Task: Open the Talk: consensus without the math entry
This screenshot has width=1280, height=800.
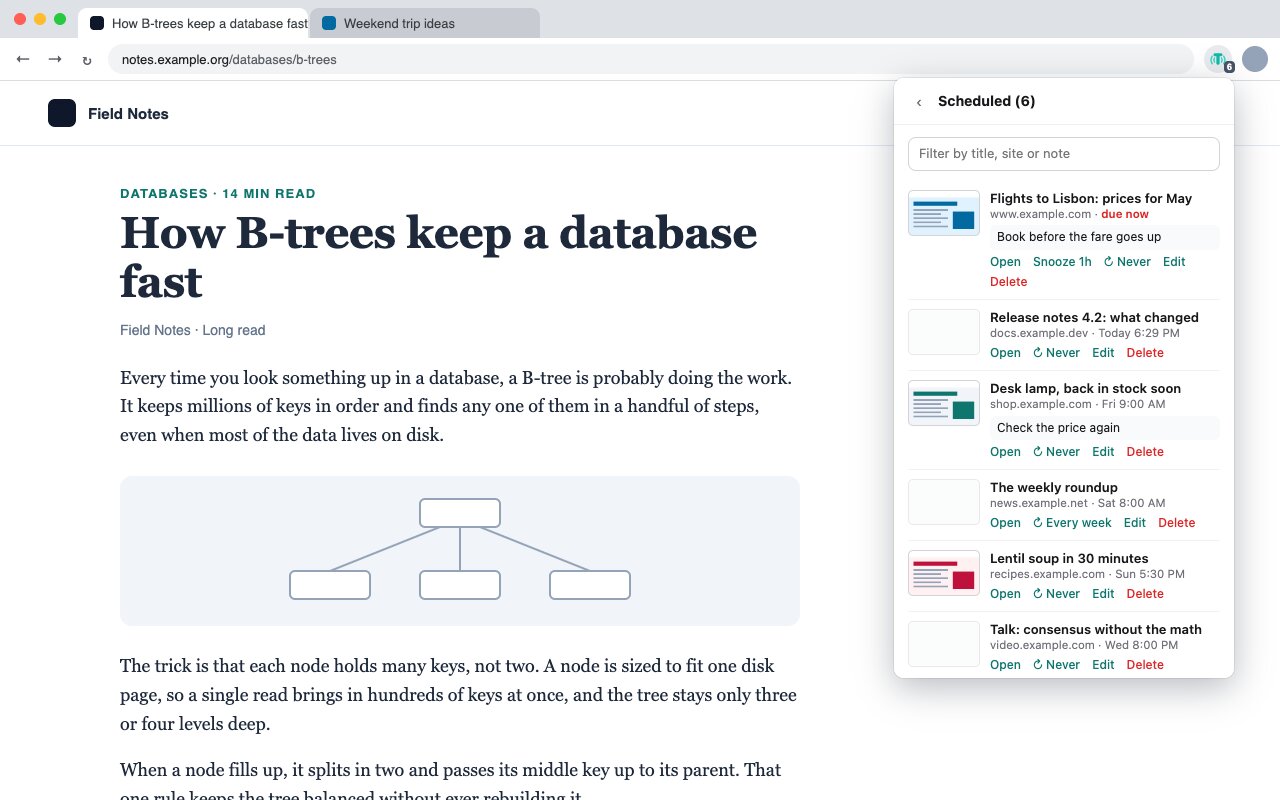Action: [x=1005, y=665]
